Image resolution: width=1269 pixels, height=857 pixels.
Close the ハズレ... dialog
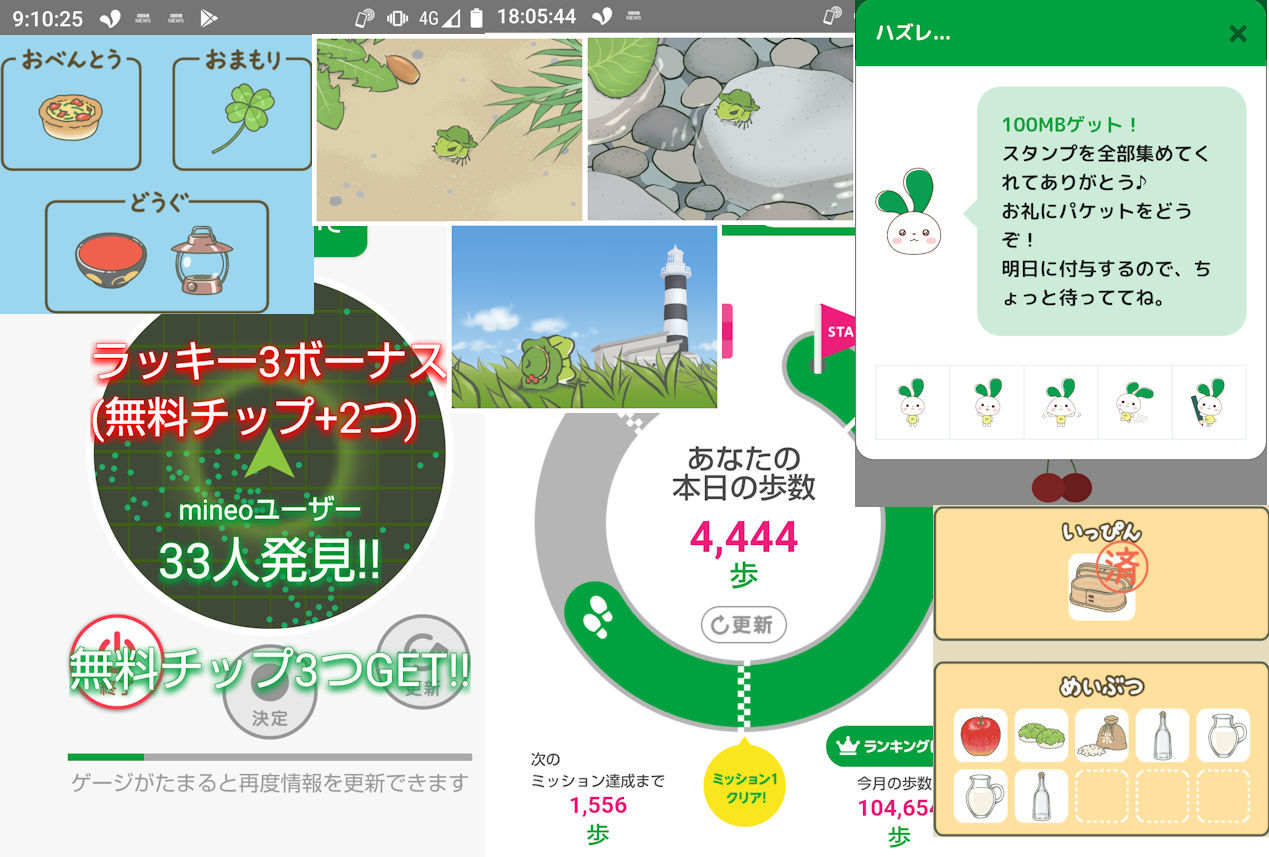tap(1237, 33)
